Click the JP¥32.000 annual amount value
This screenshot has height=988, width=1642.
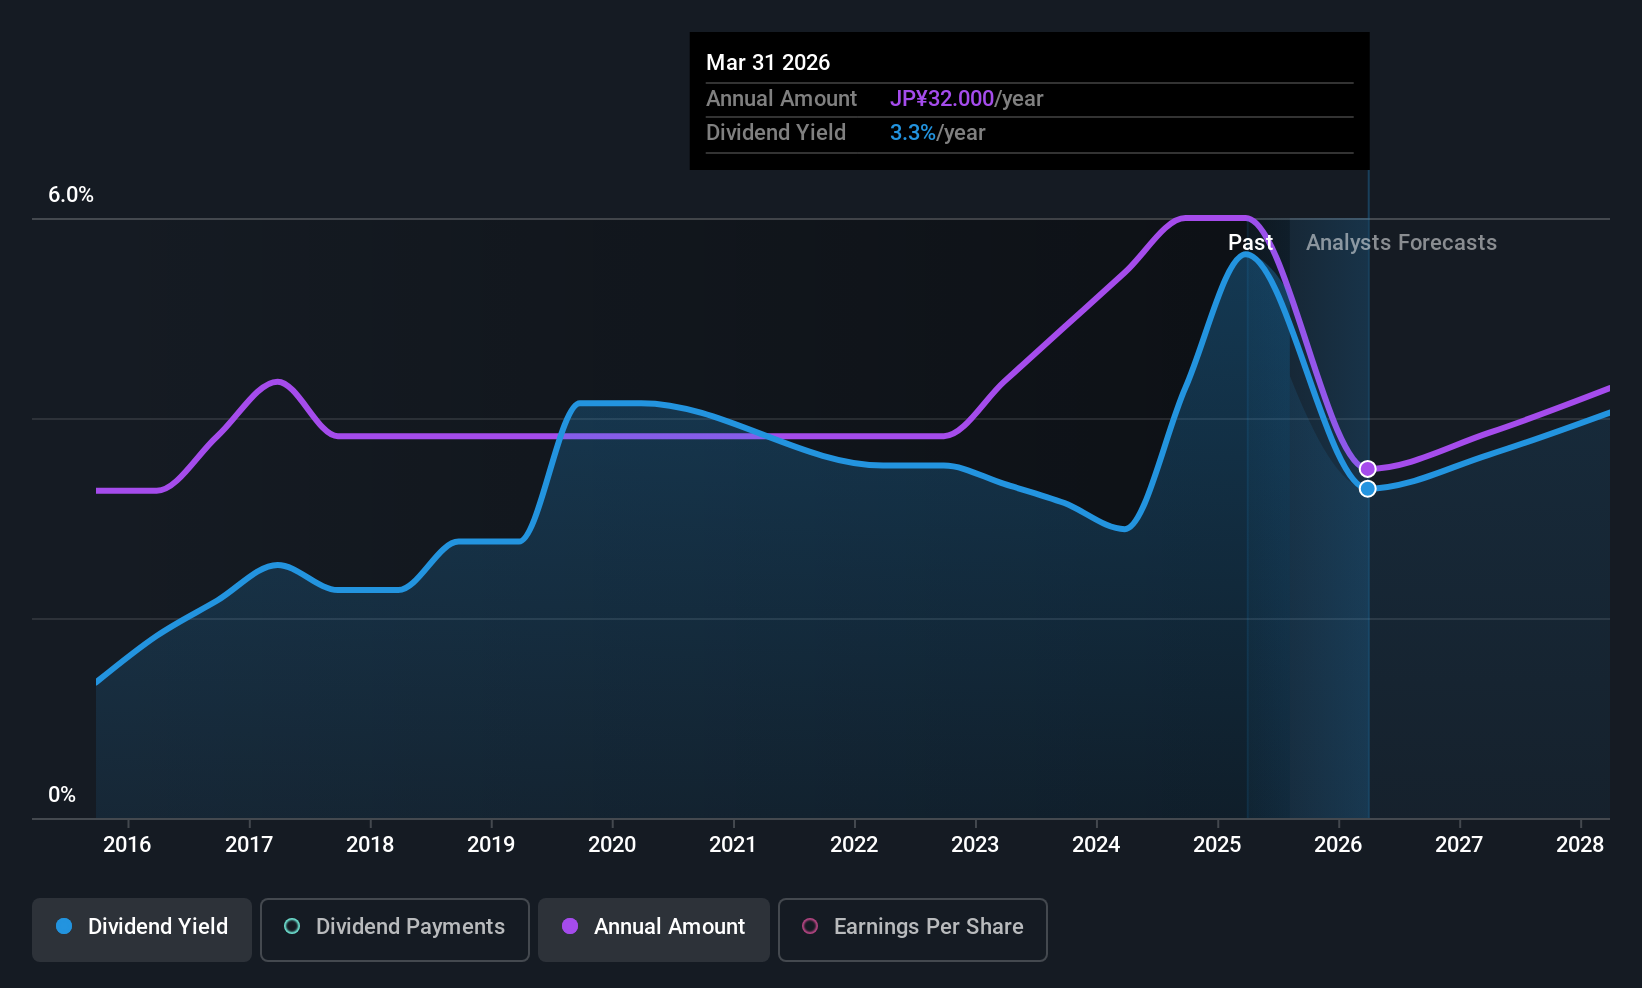[x=942, y=99]
